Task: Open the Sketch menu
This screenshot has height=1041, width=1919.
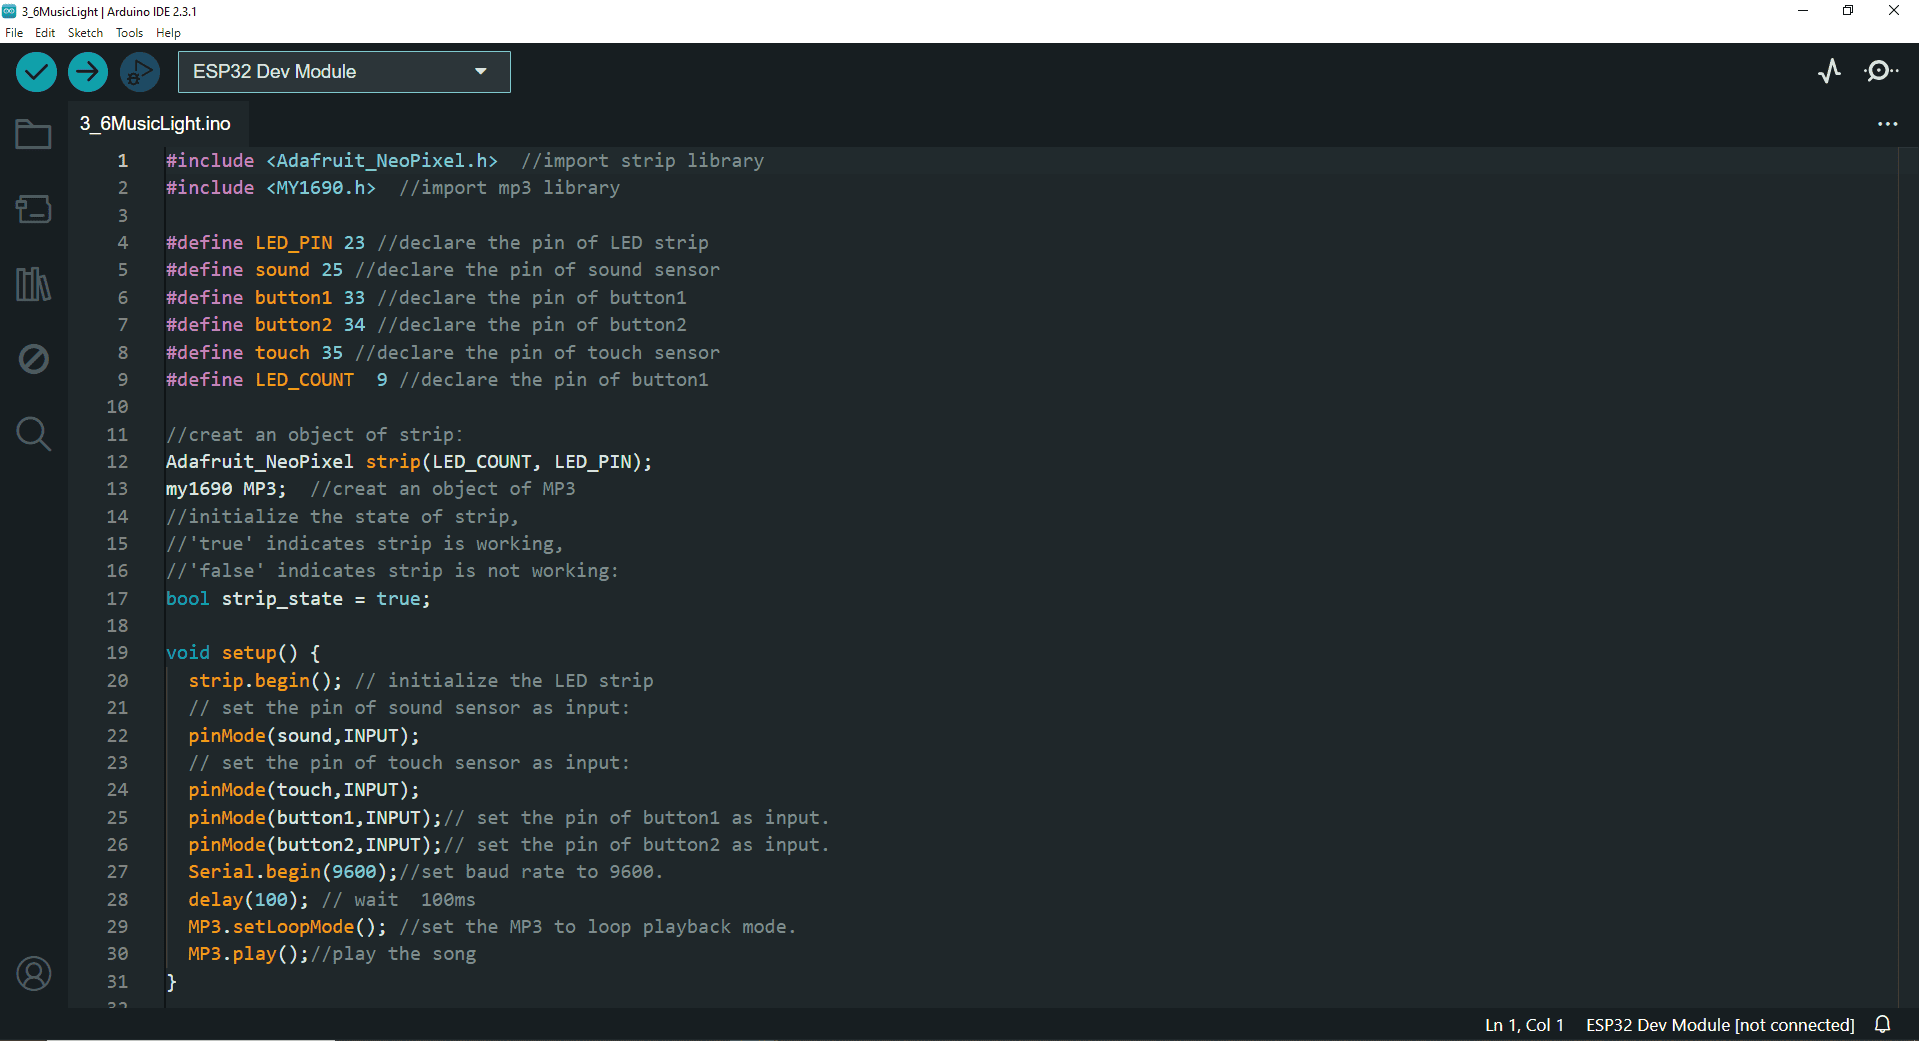Action: tap(85, 33)
